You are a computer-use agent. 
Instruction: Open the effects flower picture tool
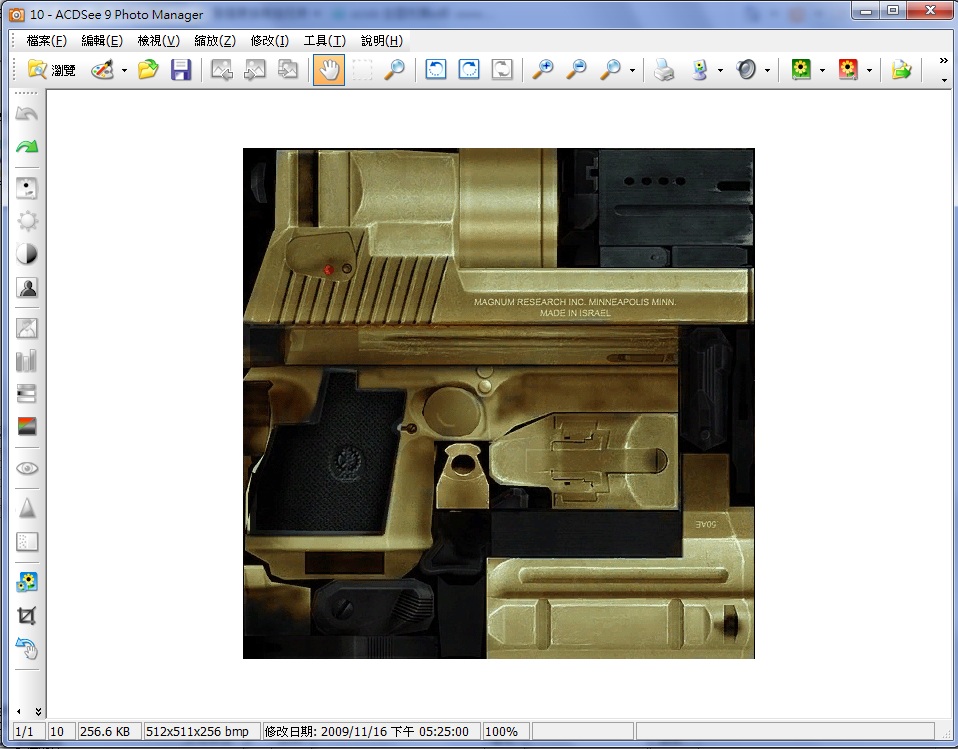[26, 582]
